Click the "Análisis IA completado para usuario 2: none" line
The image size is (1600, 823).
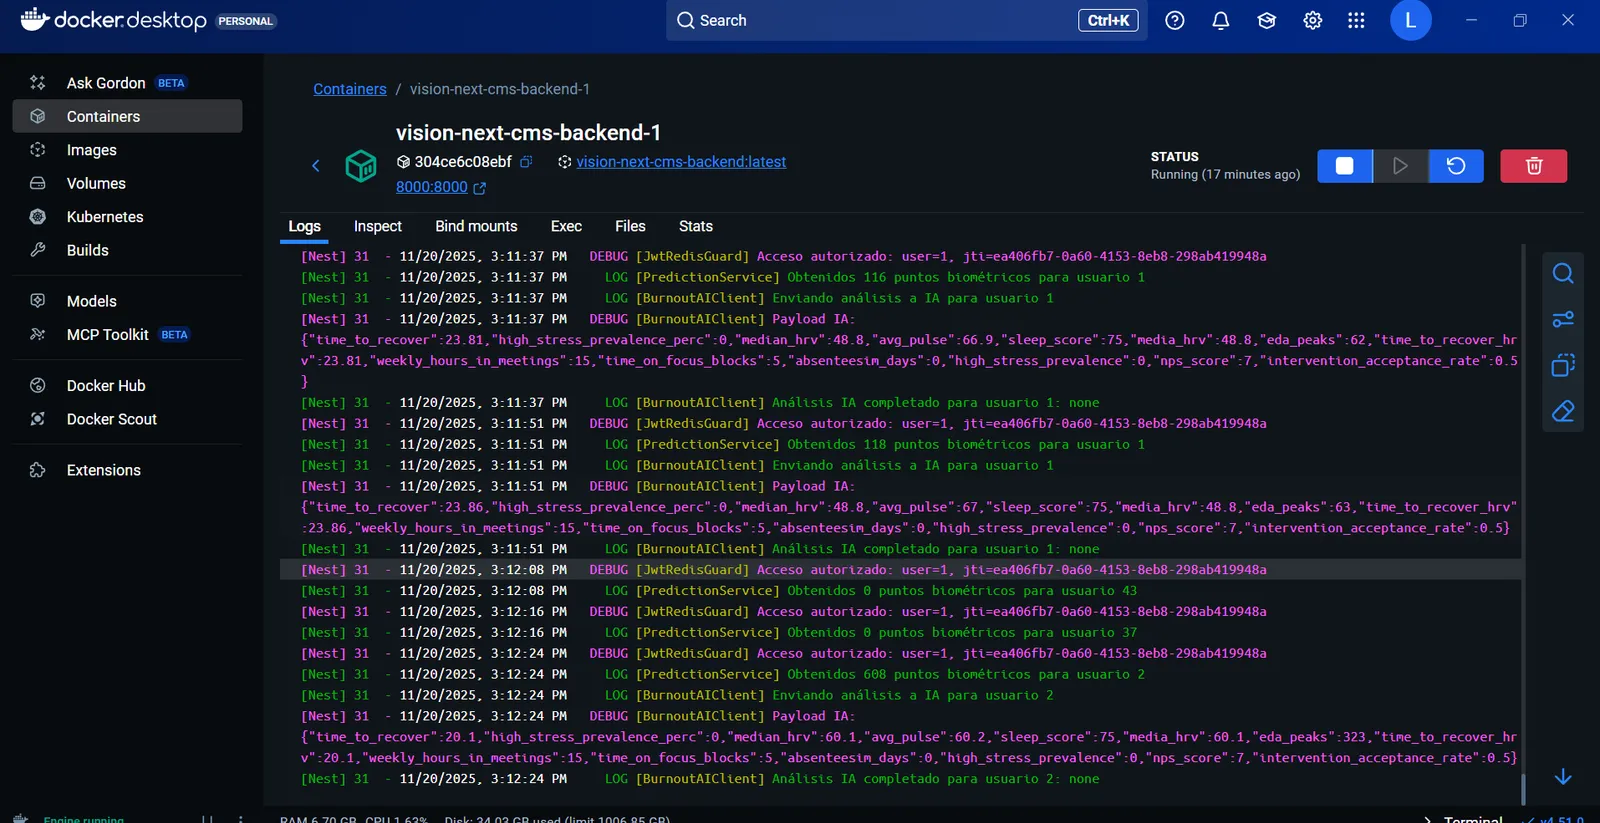pyautogui.click(x=700, y=779)
